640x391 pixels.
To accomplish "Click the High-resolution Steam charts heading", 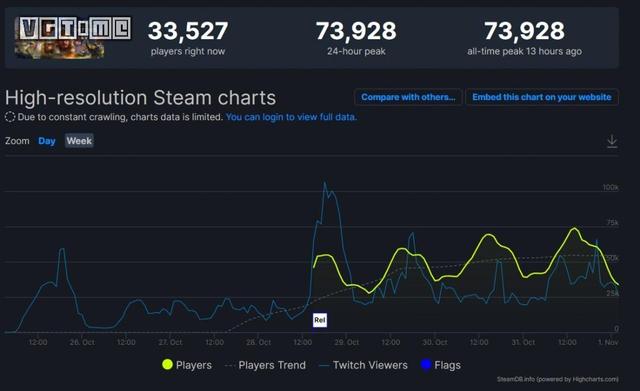I will coord(140,98).
